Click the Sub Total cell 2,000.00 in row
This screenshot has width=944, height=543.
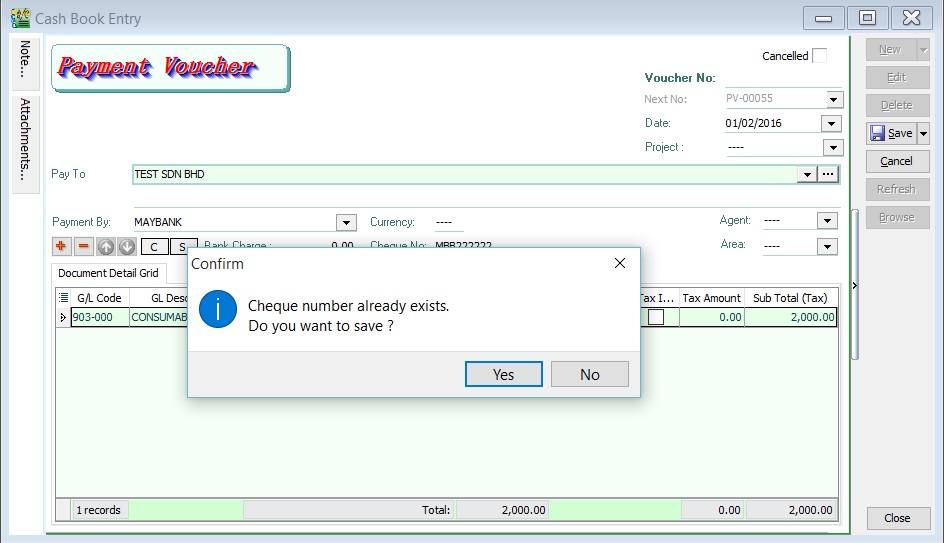point(790,317)
